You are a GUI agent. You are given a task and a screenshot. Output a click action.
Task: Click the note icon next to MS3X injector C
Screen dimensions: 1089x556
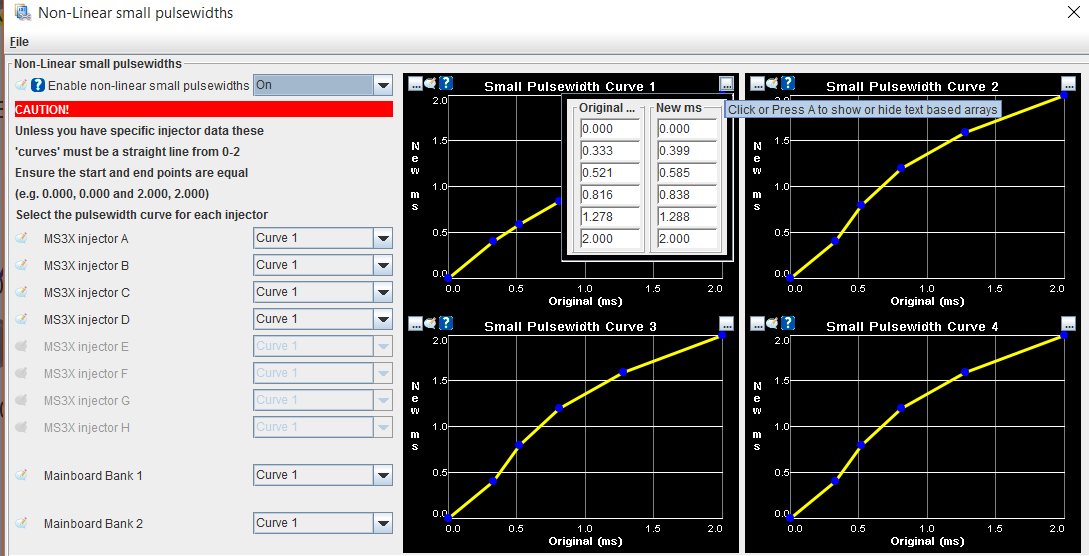click(x=22, y=293)
